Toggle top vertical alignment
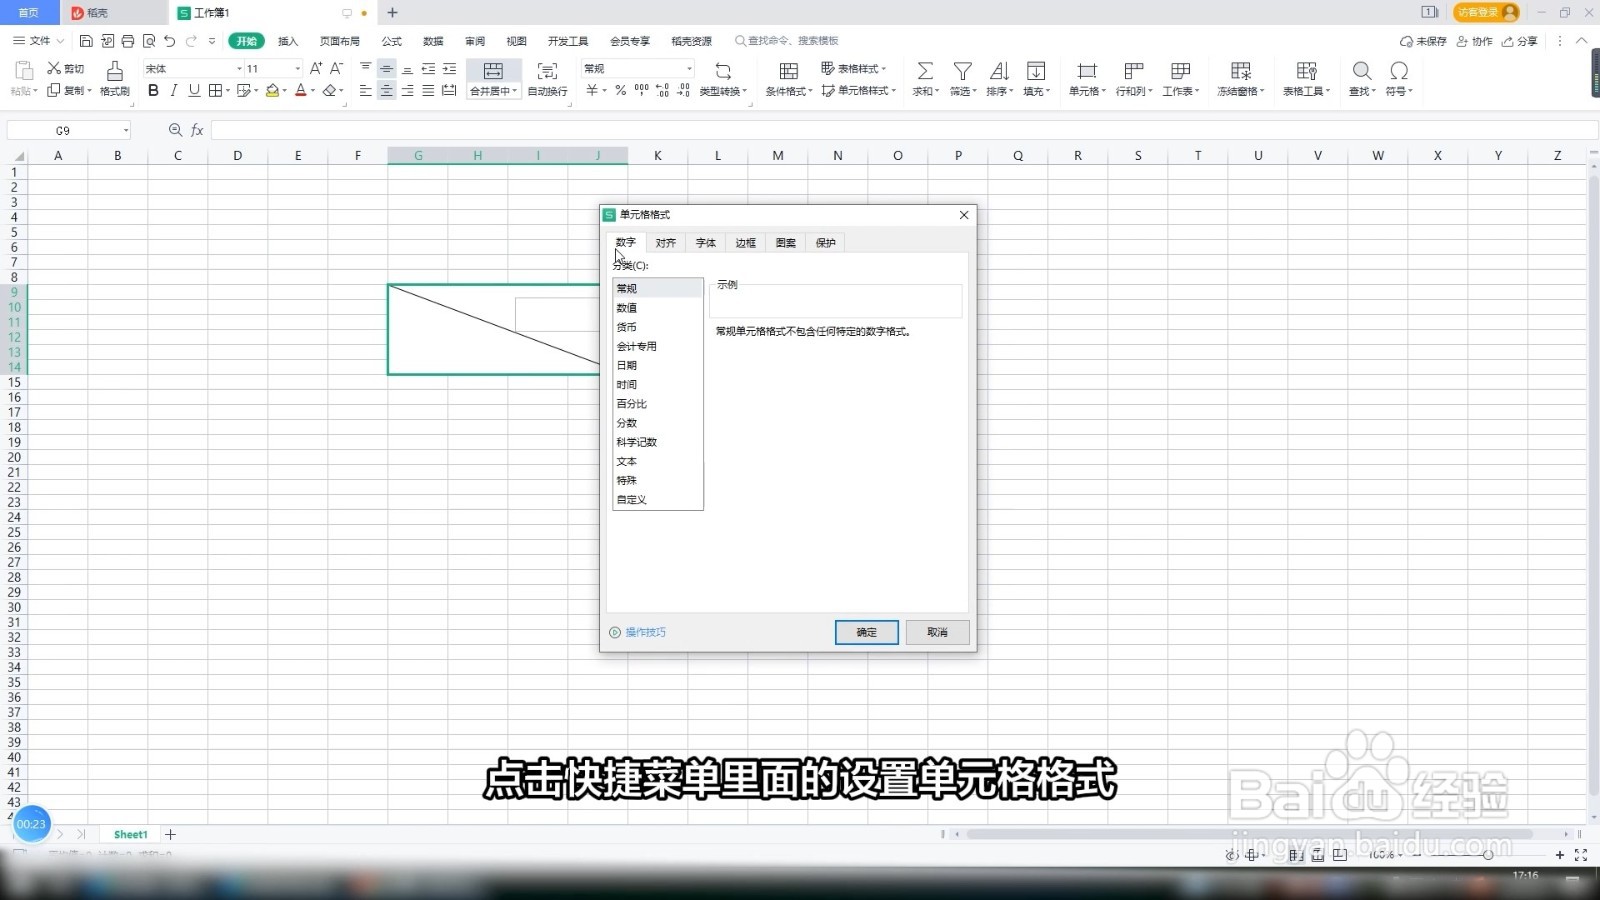This screenshot has width=1600, height=900. (365, 68)
